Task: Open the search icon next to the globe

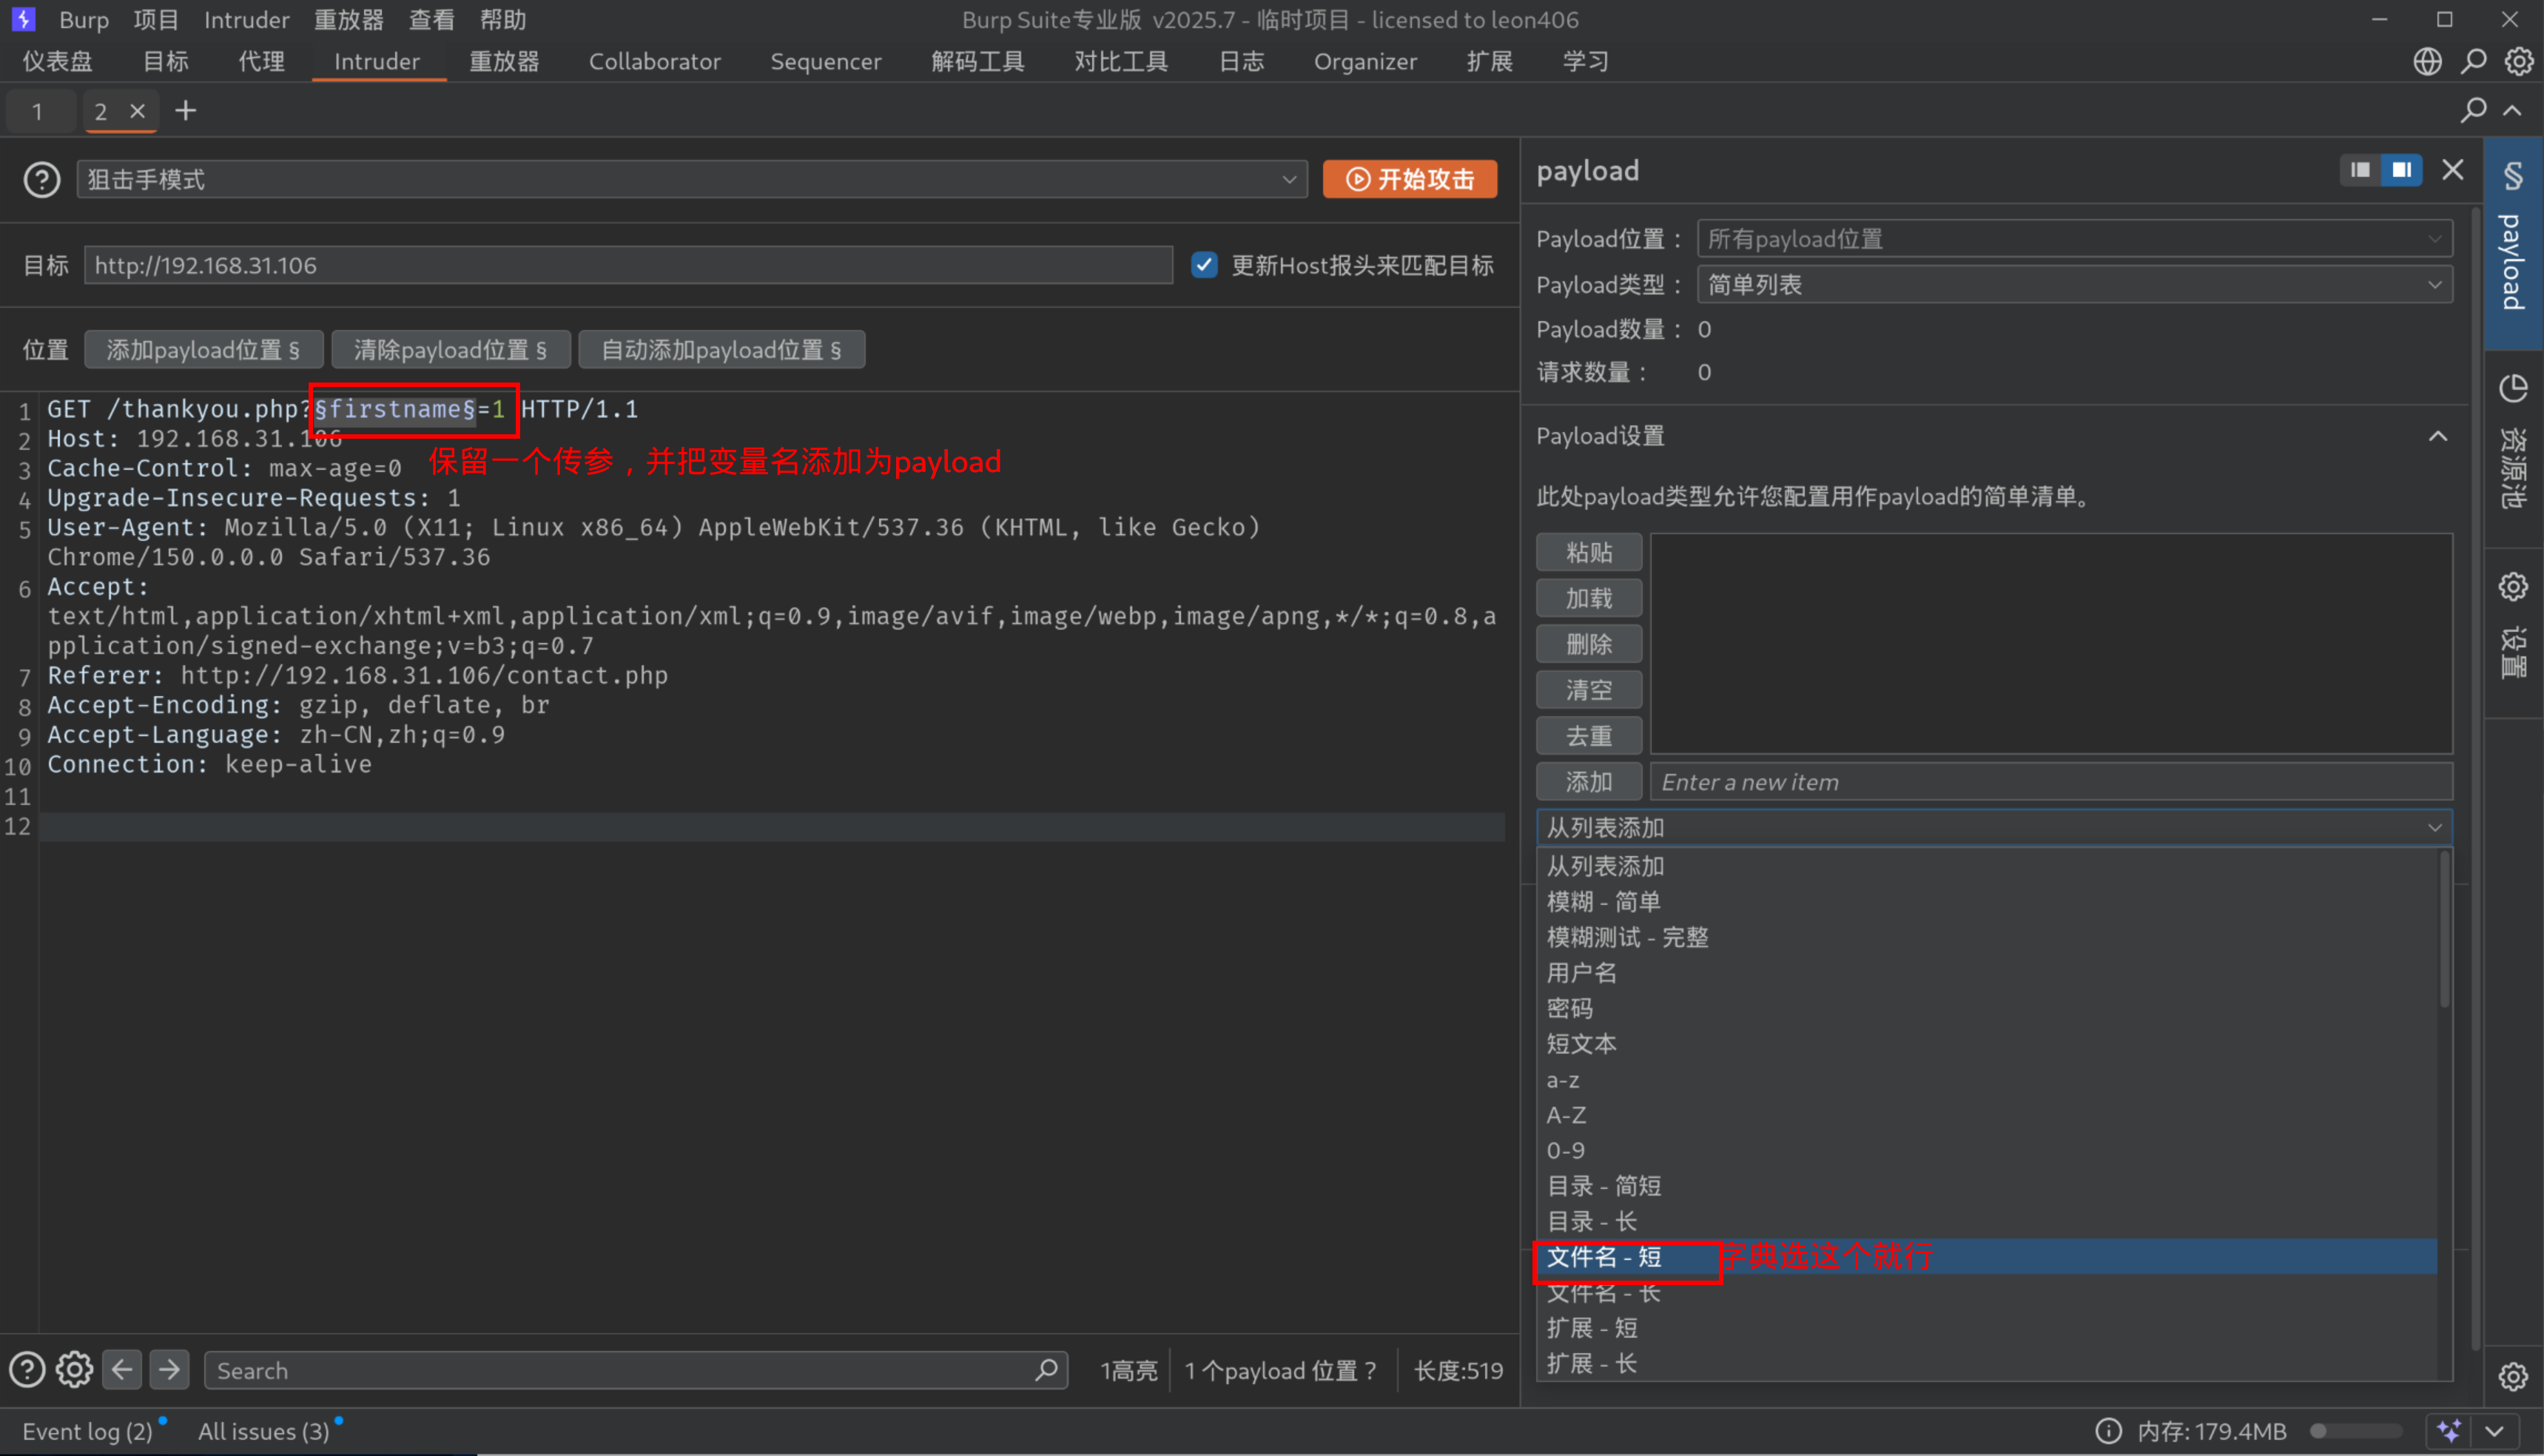Action: pyautogui.click(x=2473, y=61)
